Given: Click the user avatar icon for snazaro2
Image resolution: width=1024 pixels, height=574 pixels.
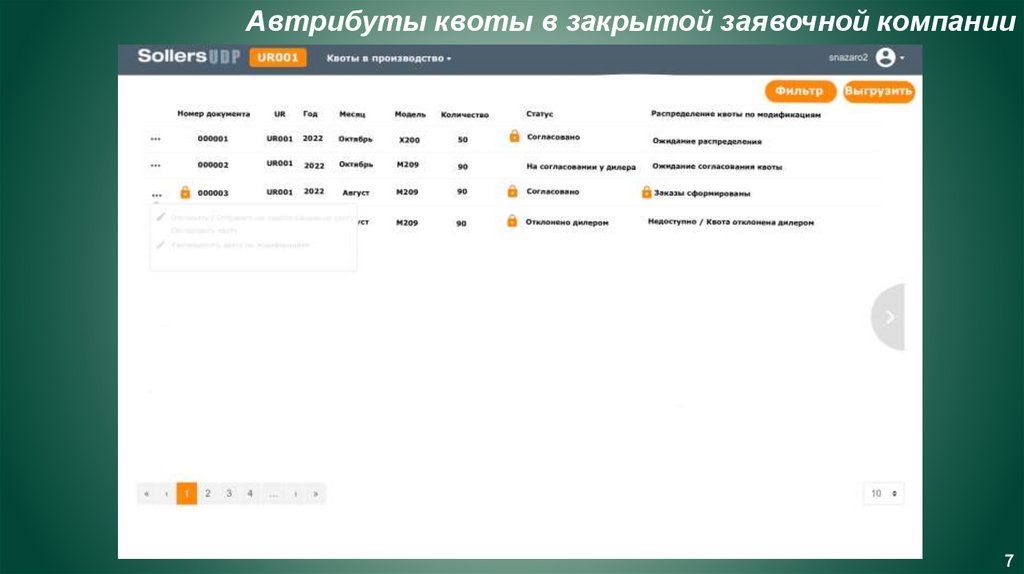Looking at the screenshot, I should (885, 58).
